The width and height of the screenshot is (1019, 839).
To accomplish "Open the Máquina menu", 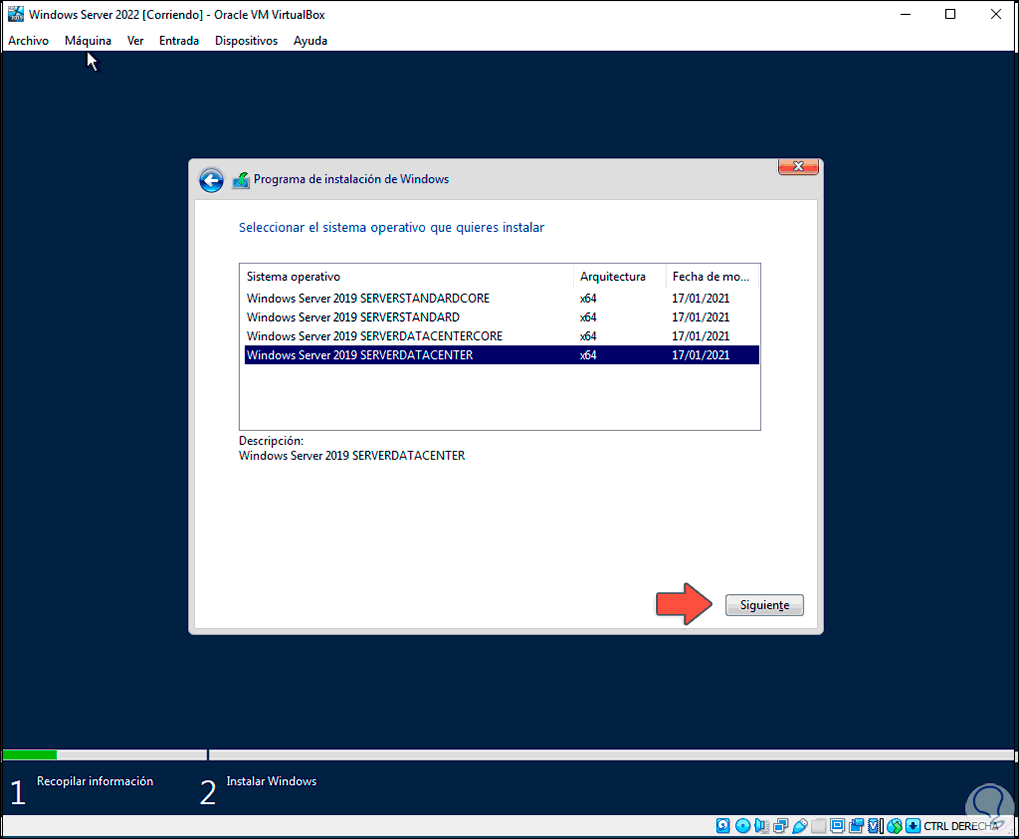I will 88,40.
